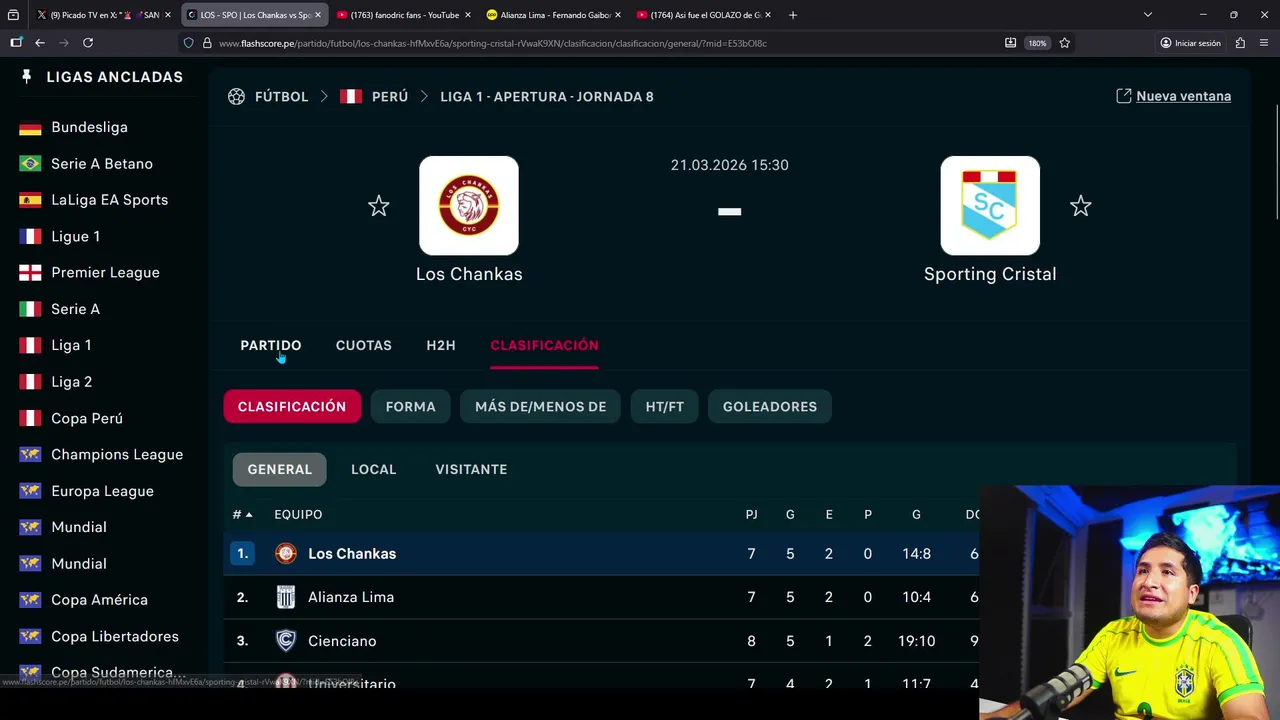1280x720 pixels.
Task: Click the Spain flag next to LaLiga
Action: pyautogui.click(x=31, y=200)
